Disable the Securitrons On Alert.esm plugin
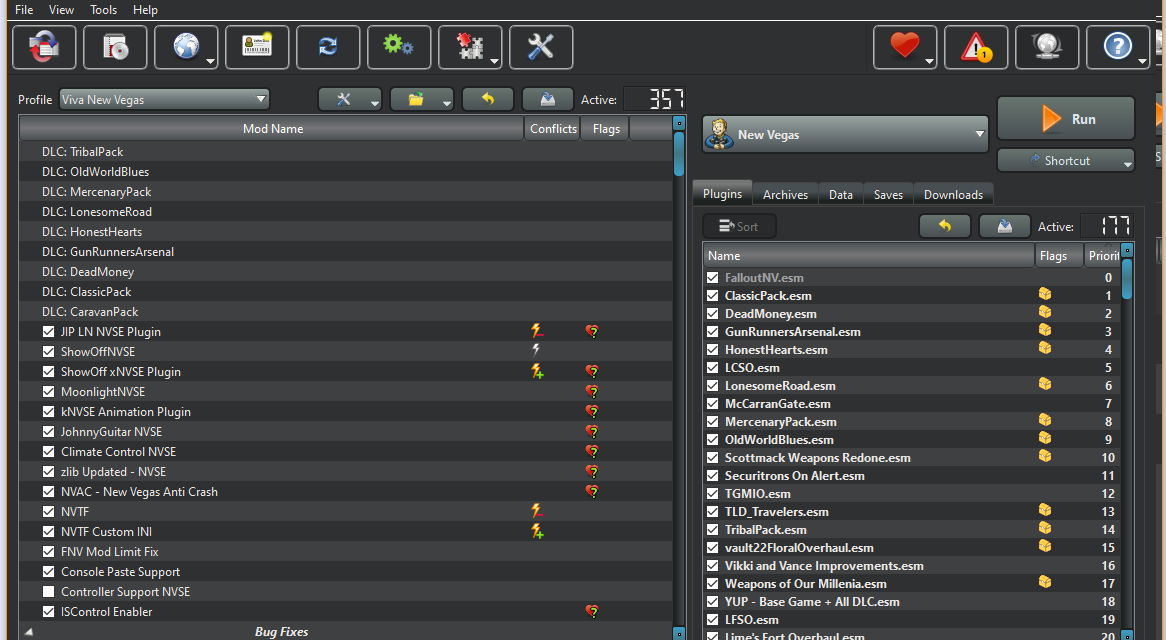The width and height of the screenshot is (1166, 640). (712, 476)
